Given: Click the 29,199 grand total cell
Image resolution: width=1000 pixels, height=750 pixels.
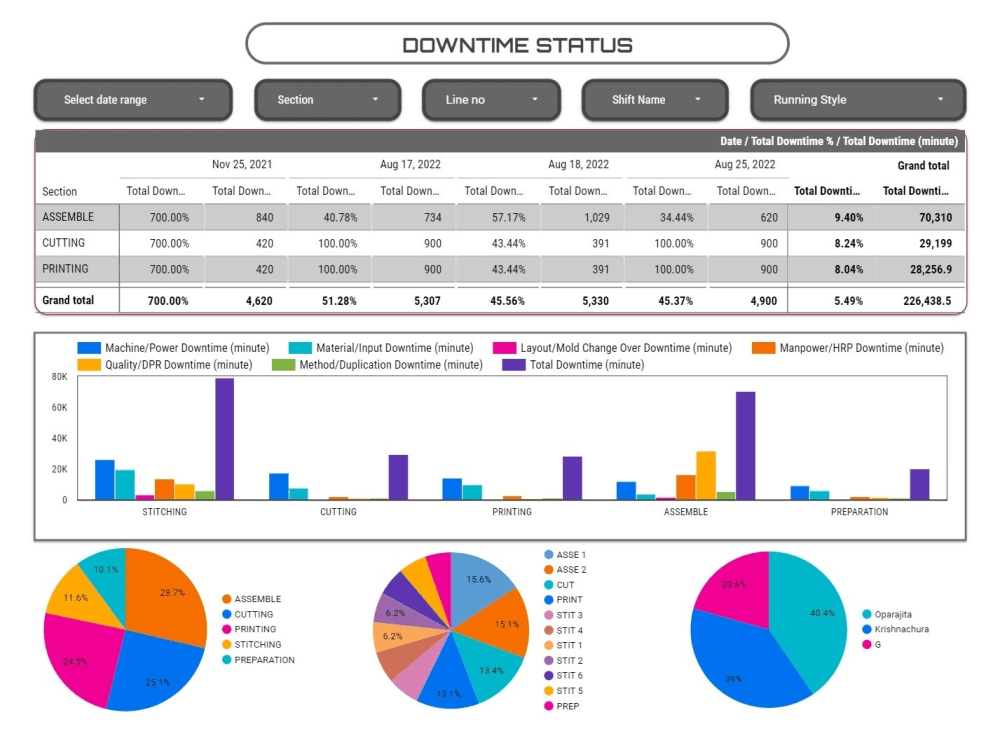Looking at the screenshot, I should 936,244.
